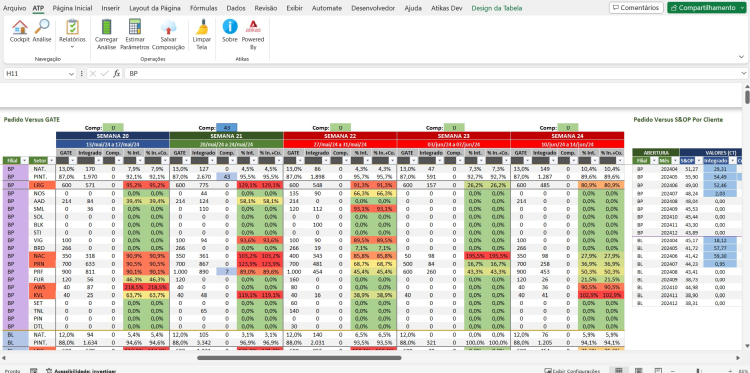This screenshot has width=750, height=373.
Task: Select the cell with value 1.970
Action: tap(89, 176)
